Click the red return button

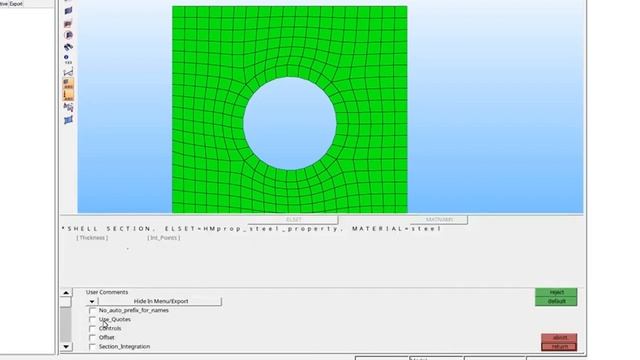tap(559, 347)
